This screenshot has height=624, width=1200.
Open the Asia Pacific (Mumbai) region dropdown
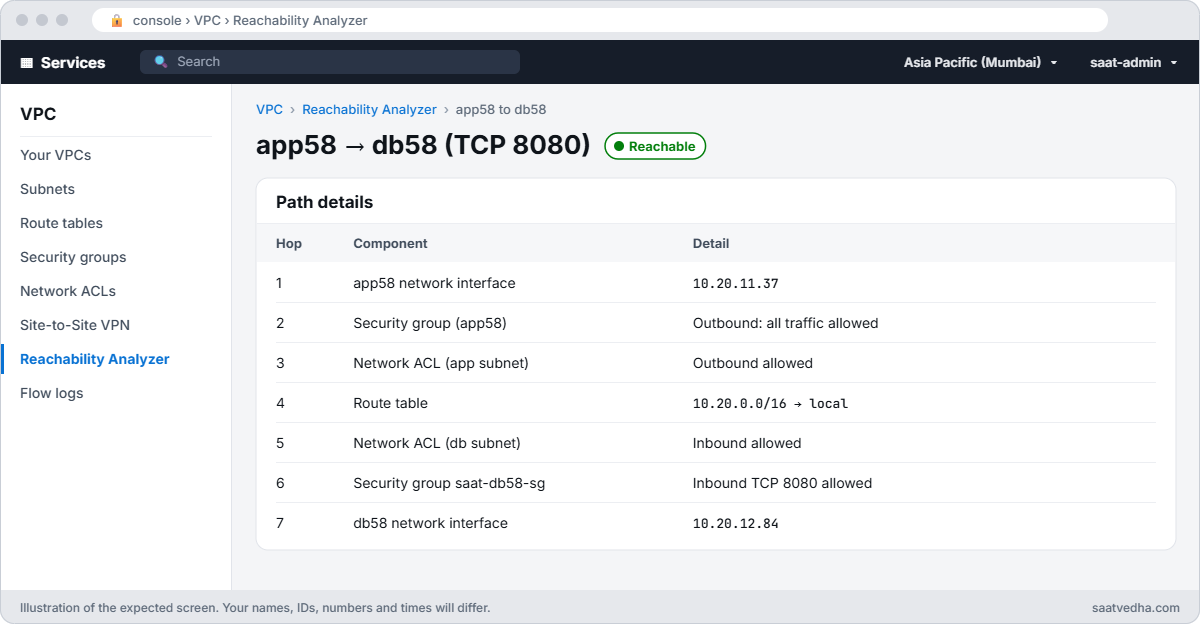981,62
